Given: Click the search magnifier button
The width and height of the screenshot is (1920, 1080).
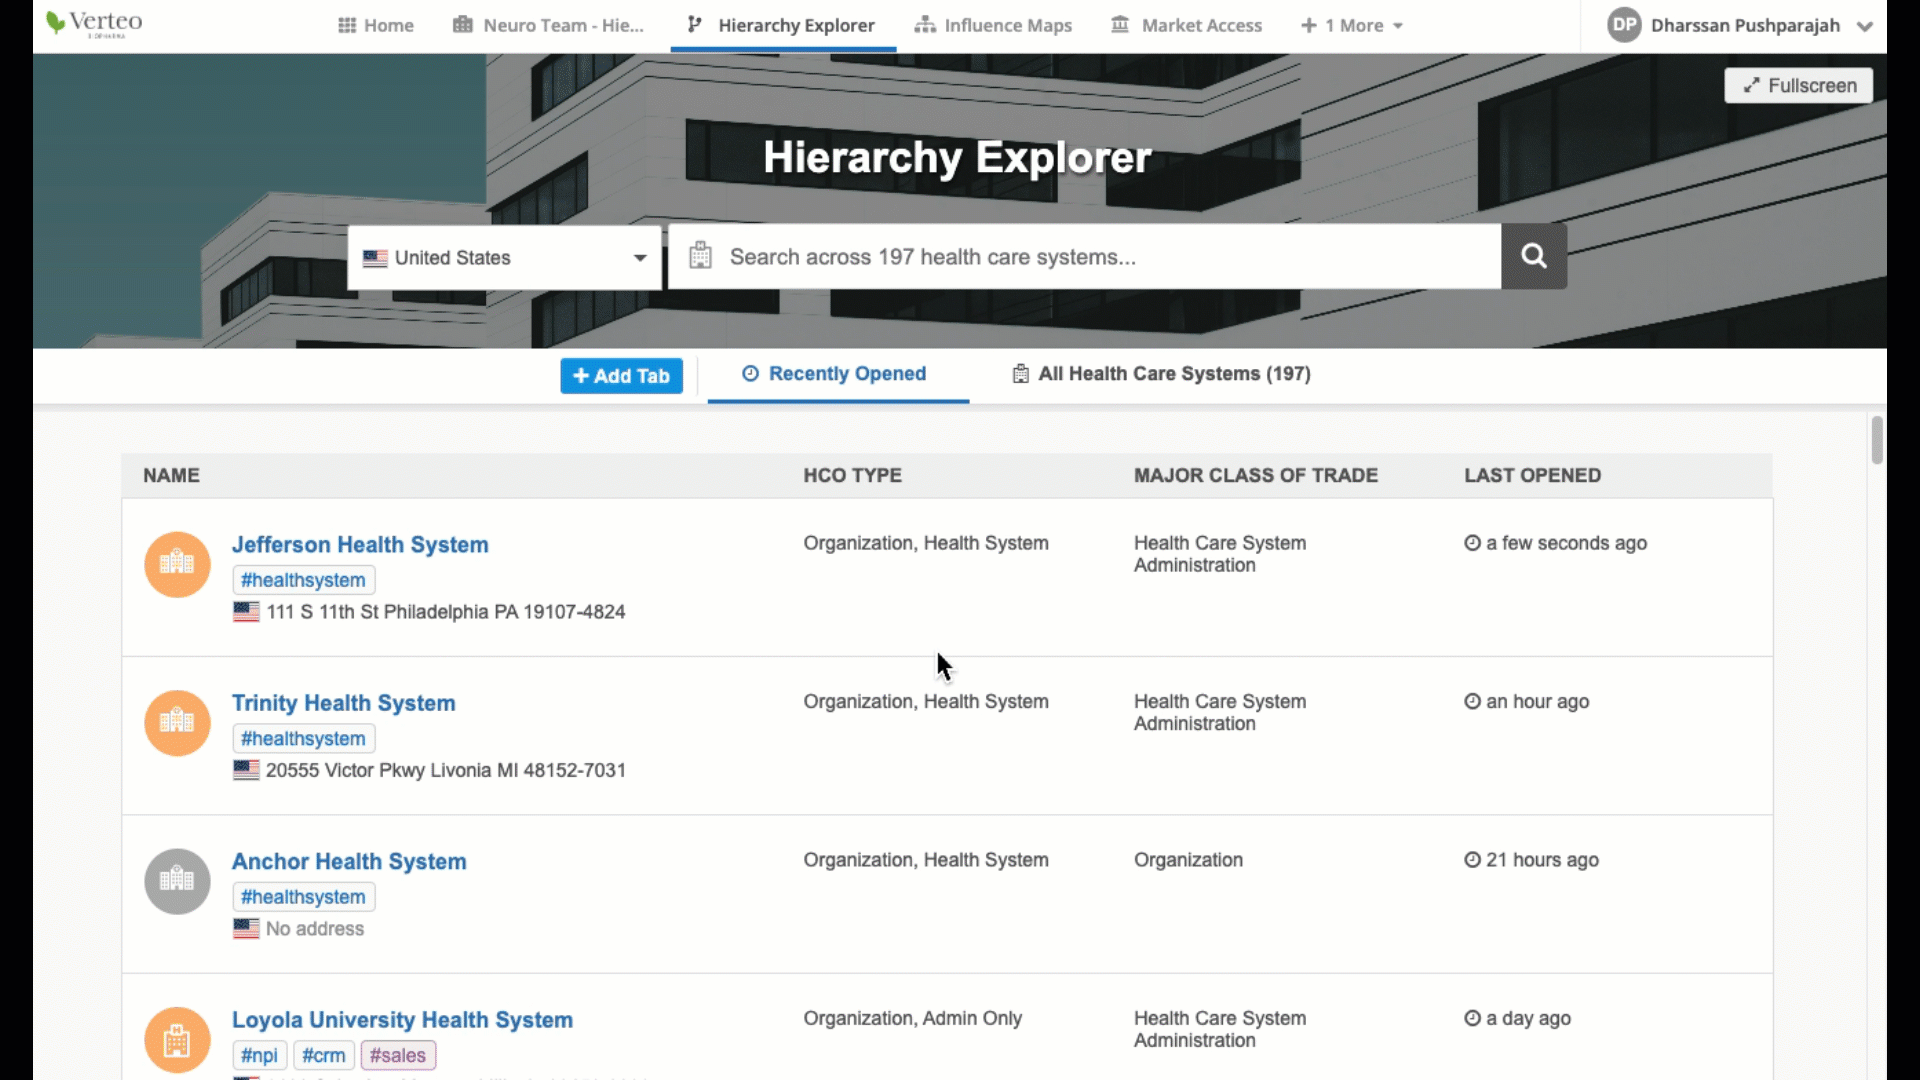Looking at the screenshot, I should point(1533,257).
